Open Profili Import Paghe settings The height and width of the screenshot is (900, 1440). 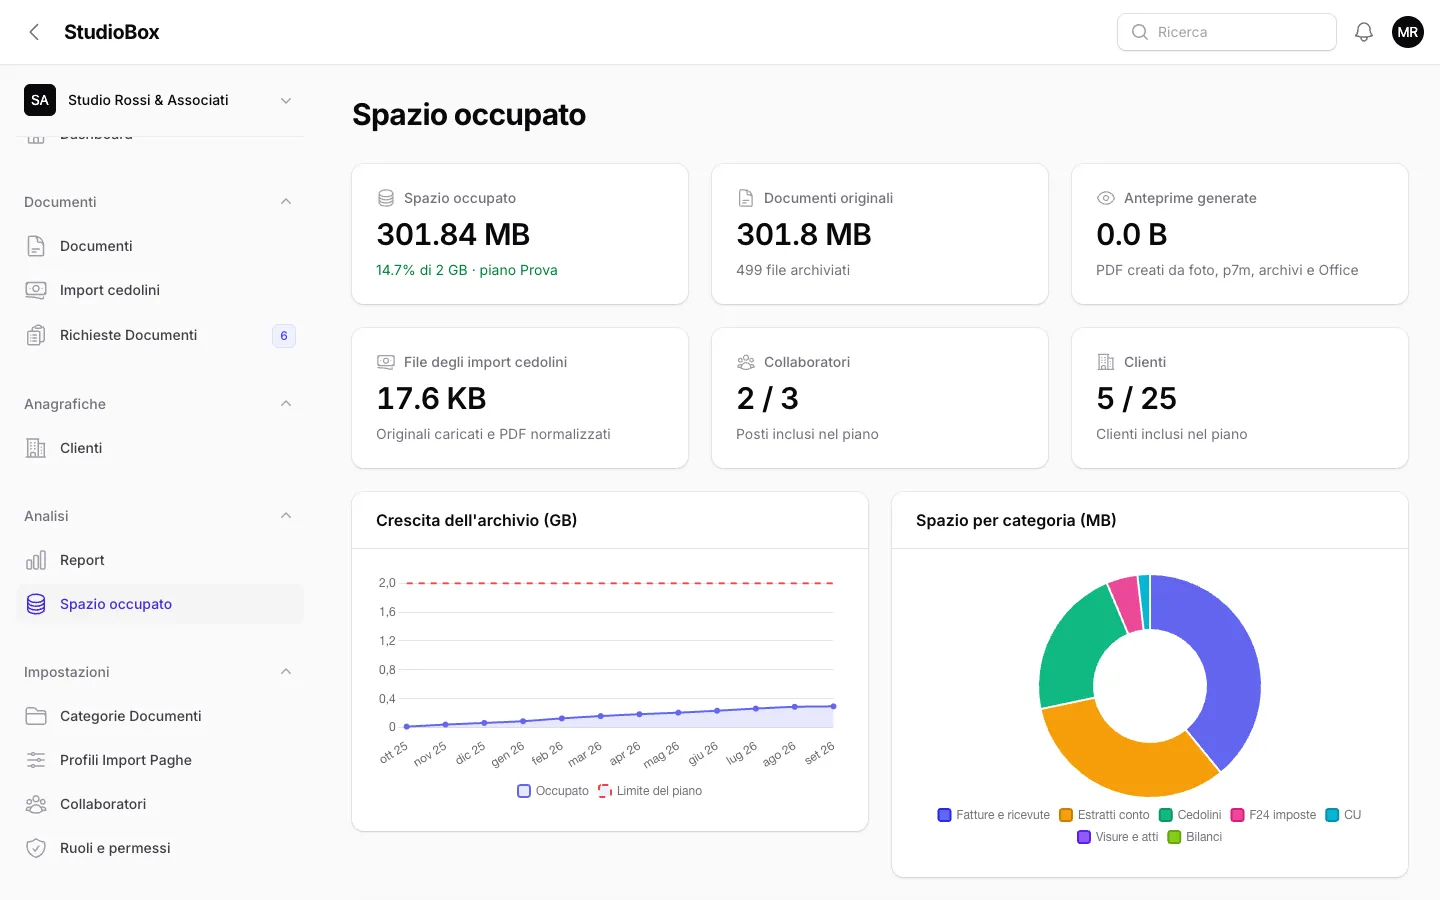tap(160, 760)
